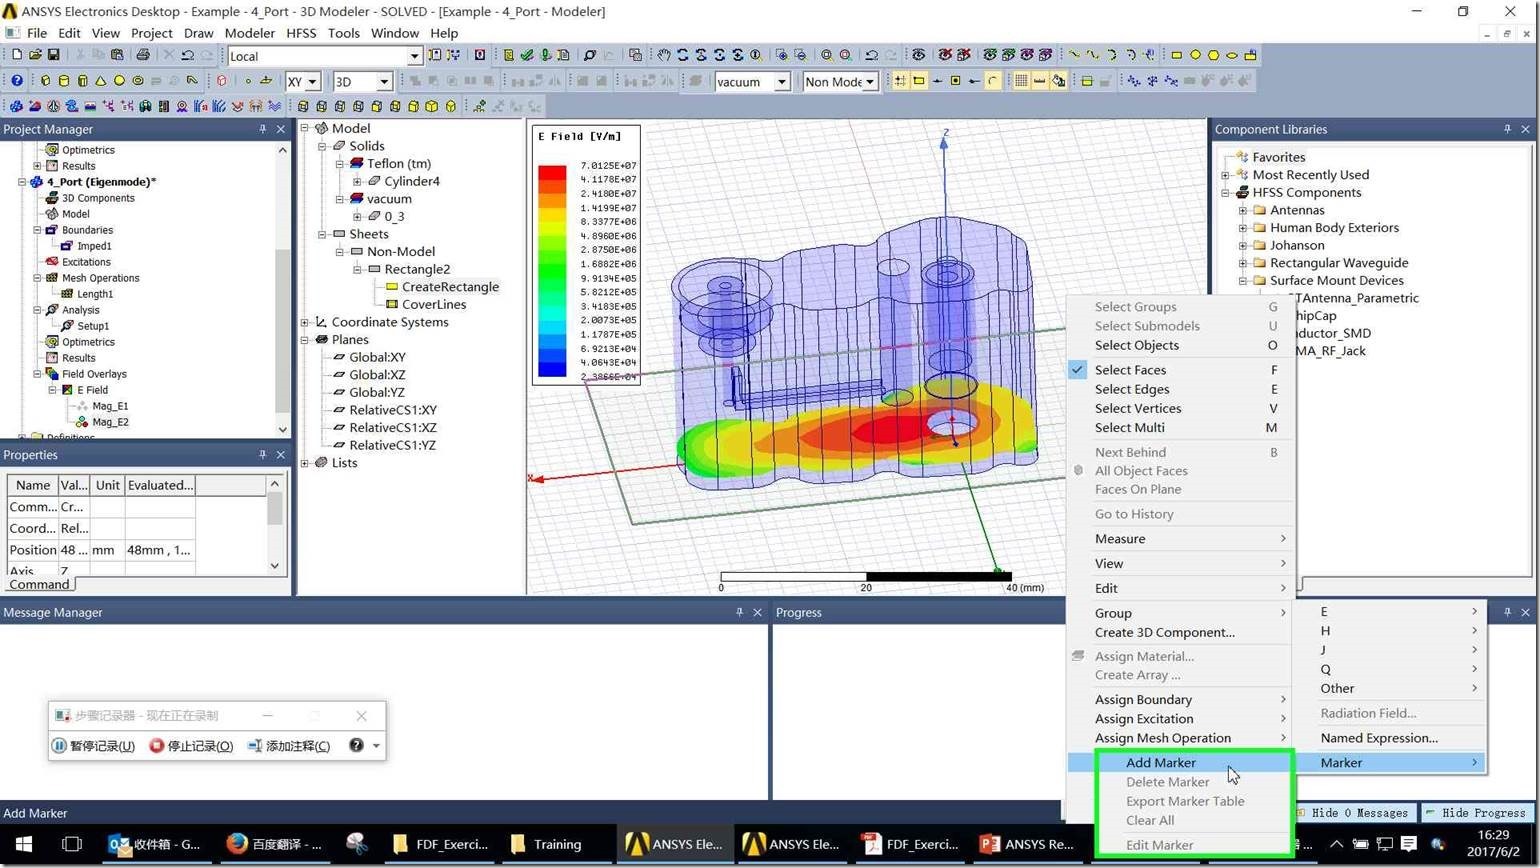Toggle auto-hide pin on Component Libraries panel
1540x868 pixels.
tap(1507, 129)
